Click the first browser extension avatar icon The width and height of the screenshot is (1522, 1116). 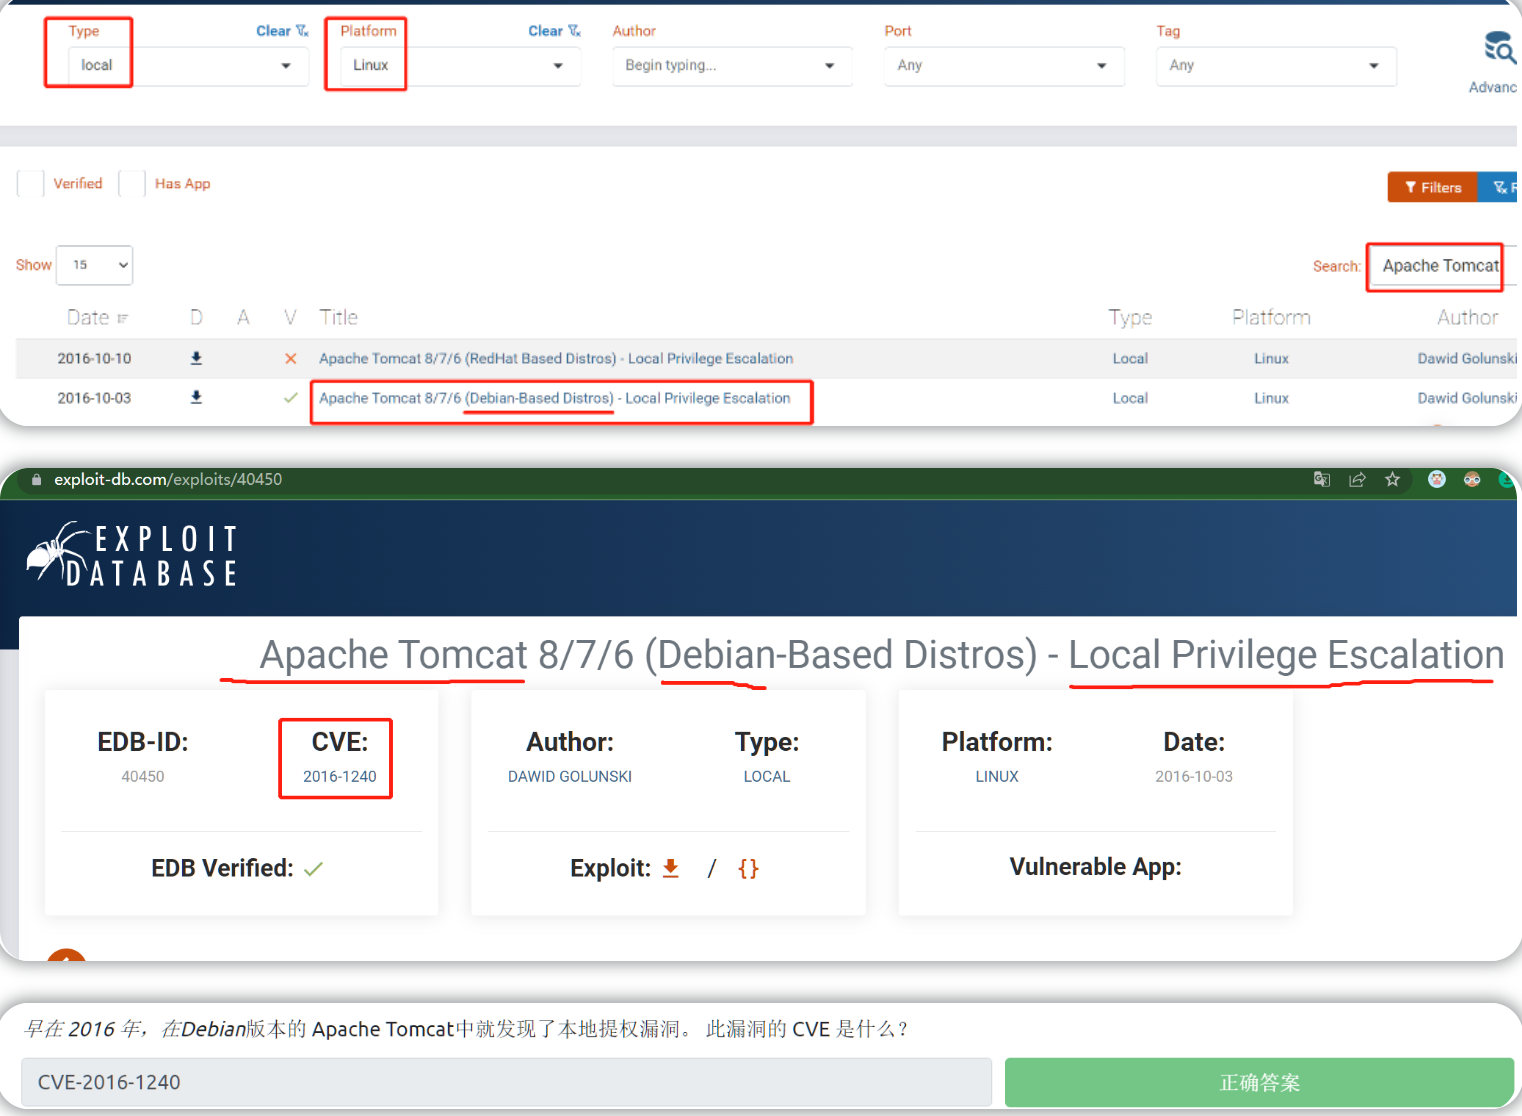1437,479
